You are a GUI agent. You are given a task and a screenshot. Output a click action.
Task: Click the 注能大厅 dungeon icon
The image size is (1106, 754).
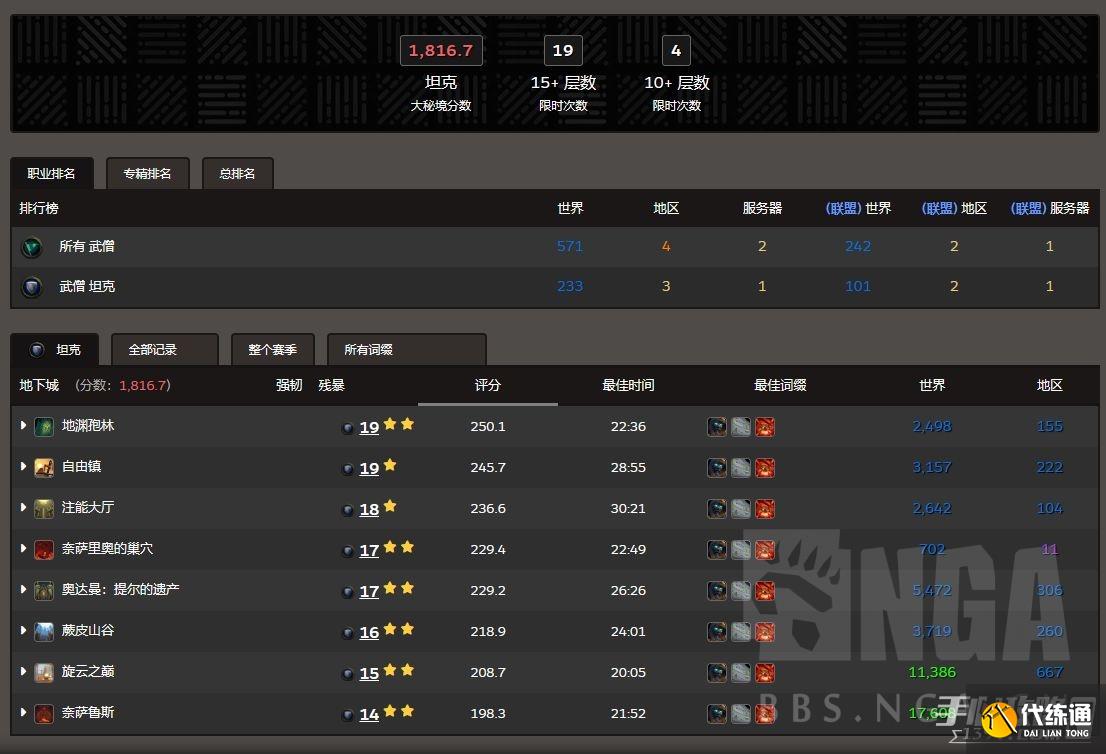click(44, 509)
